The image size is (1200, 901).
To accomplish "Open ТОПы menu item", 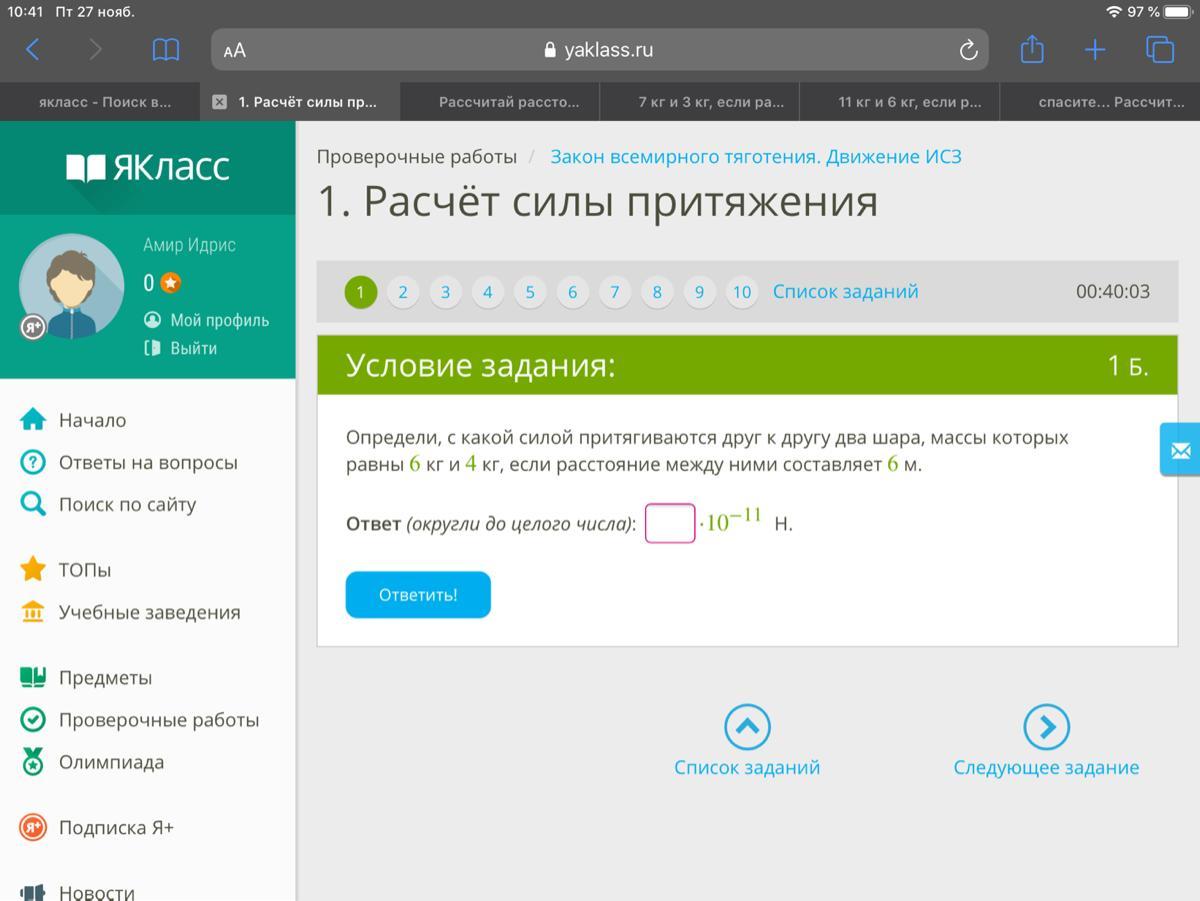I will pos(85,570).
